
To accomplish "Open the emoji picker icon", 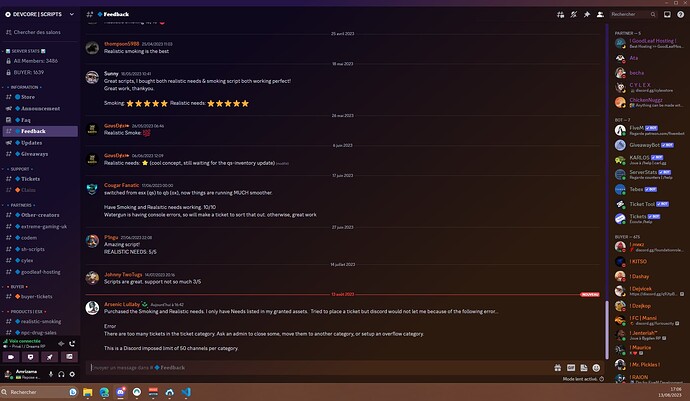I will tap(596, 368).
